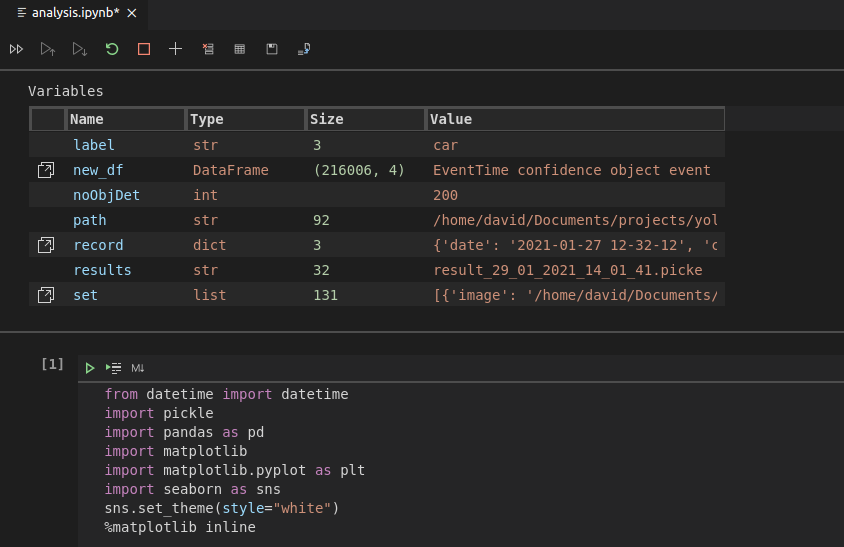Save the notebook using disk icon
This screenshot has width=844, height=547.
click(x=271, y=48)
